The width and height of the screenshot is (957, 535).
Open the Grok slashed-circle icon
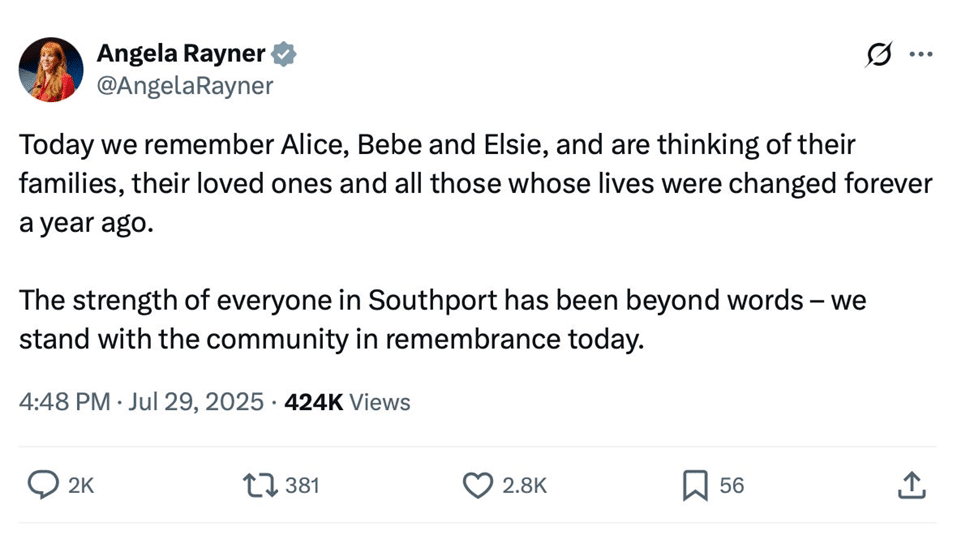(x=879, y=54)
